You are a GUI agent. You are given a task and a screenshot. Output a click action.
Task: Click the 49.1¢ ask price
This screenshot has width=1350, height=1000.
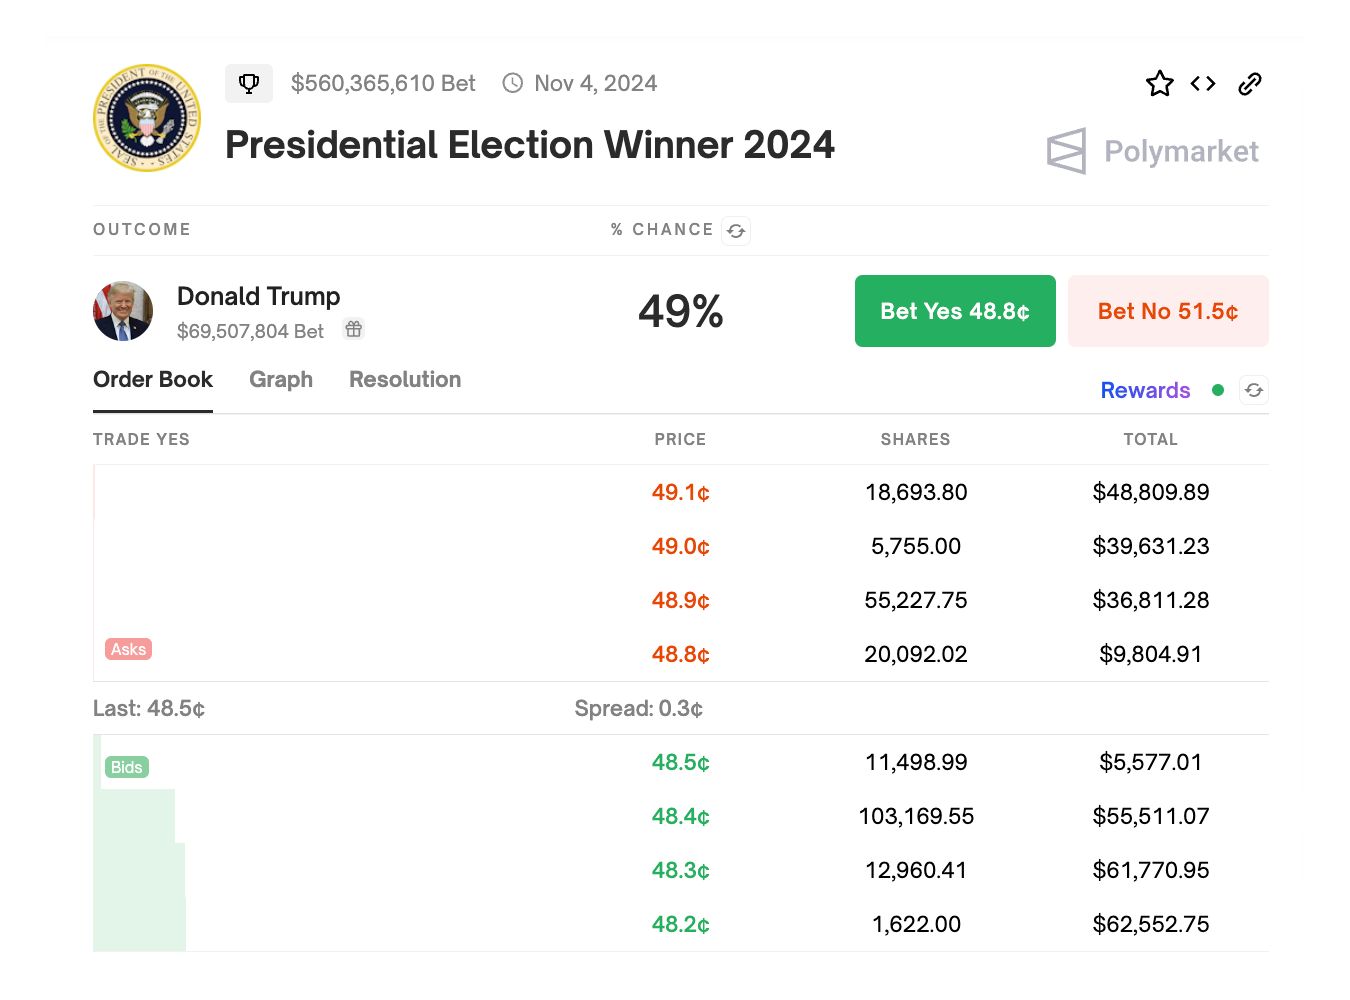(x=680, y=492)
